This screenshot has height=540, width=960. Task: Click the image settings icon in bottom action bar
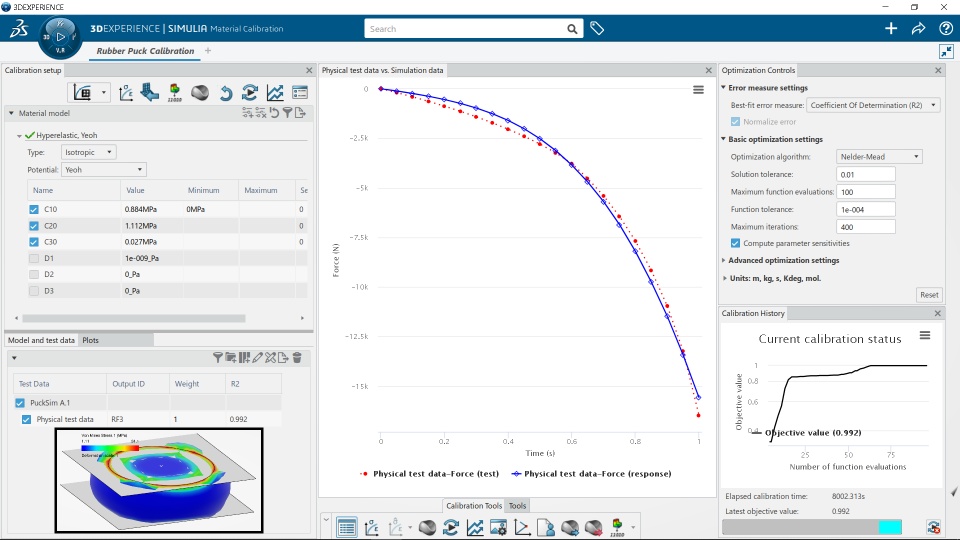498,527
